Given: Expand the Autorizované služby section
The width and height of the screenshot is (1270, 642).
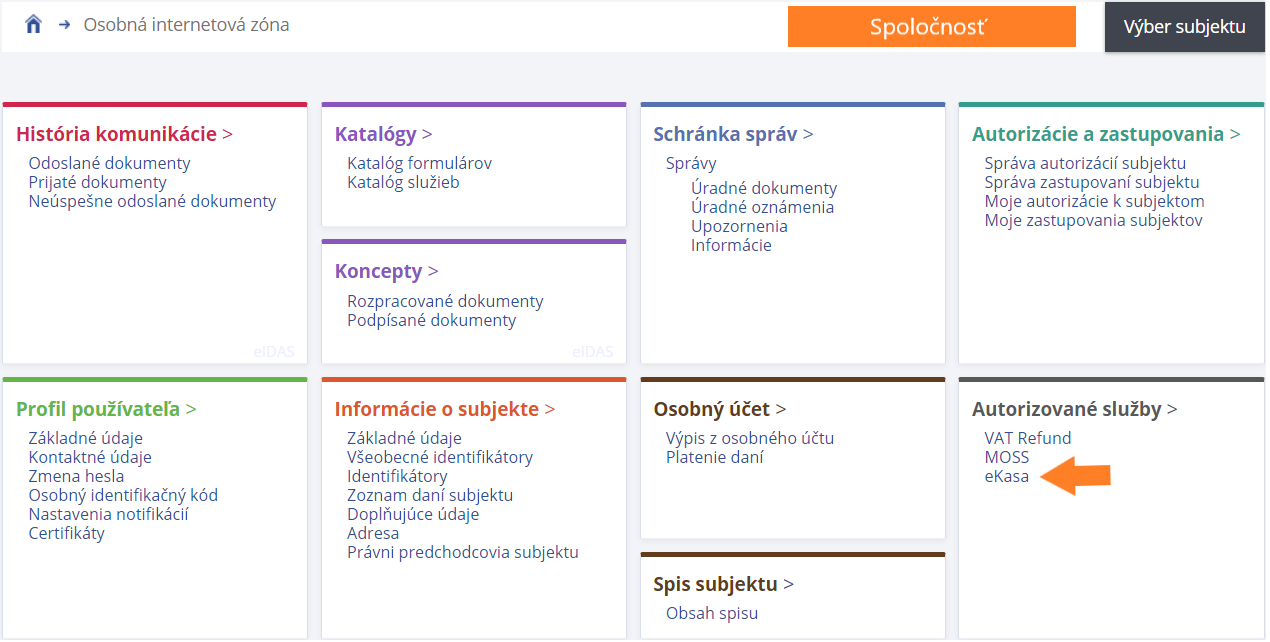Looking at the screenshot, I should pos(1068,408).
